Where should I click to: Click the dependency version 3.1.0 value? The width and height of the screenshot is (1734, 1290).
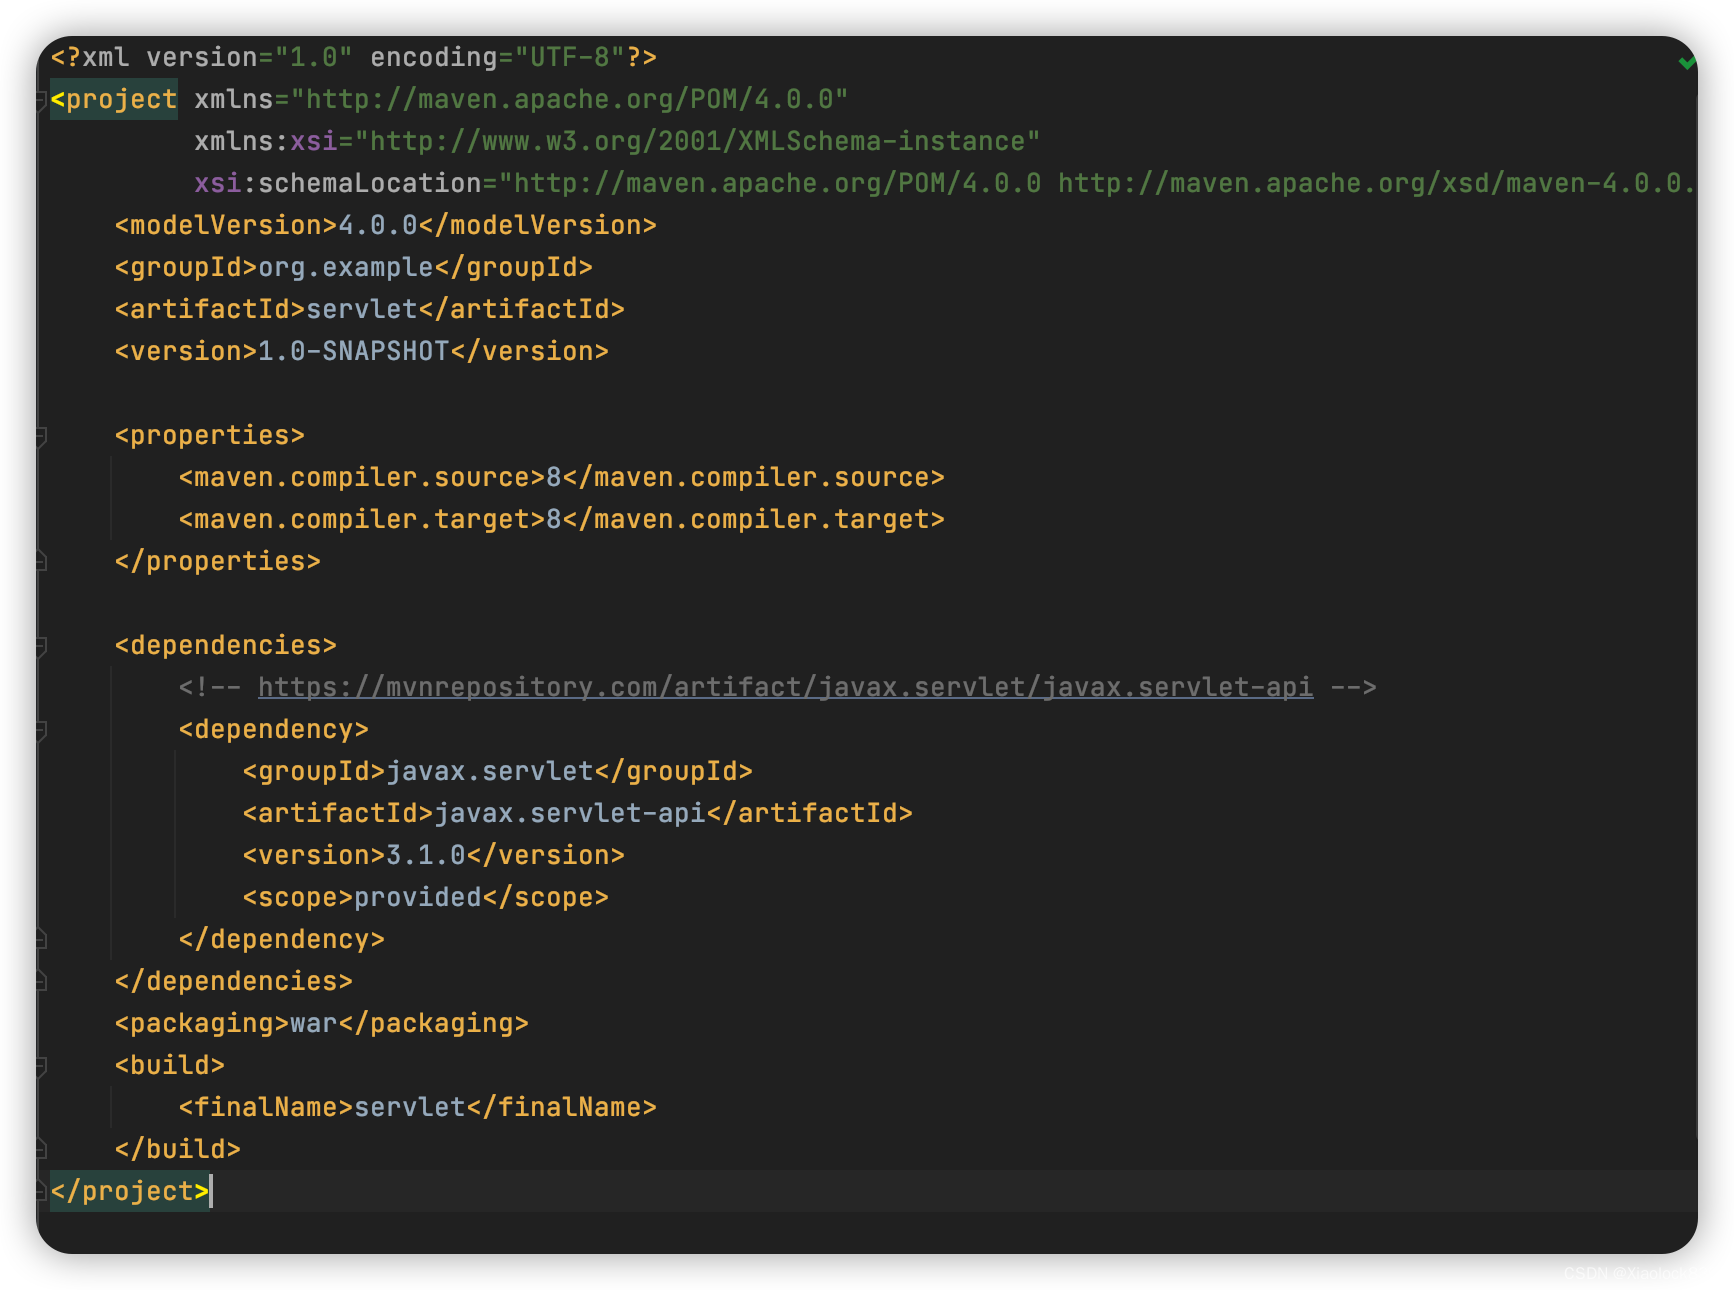425,855
